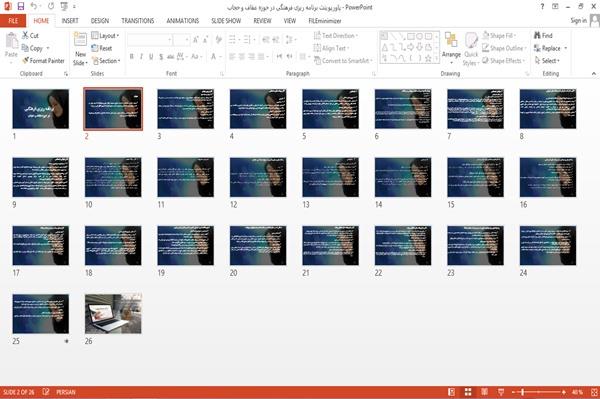
Task: Switch to the INSERT tab
Action: tap(70, 21)
